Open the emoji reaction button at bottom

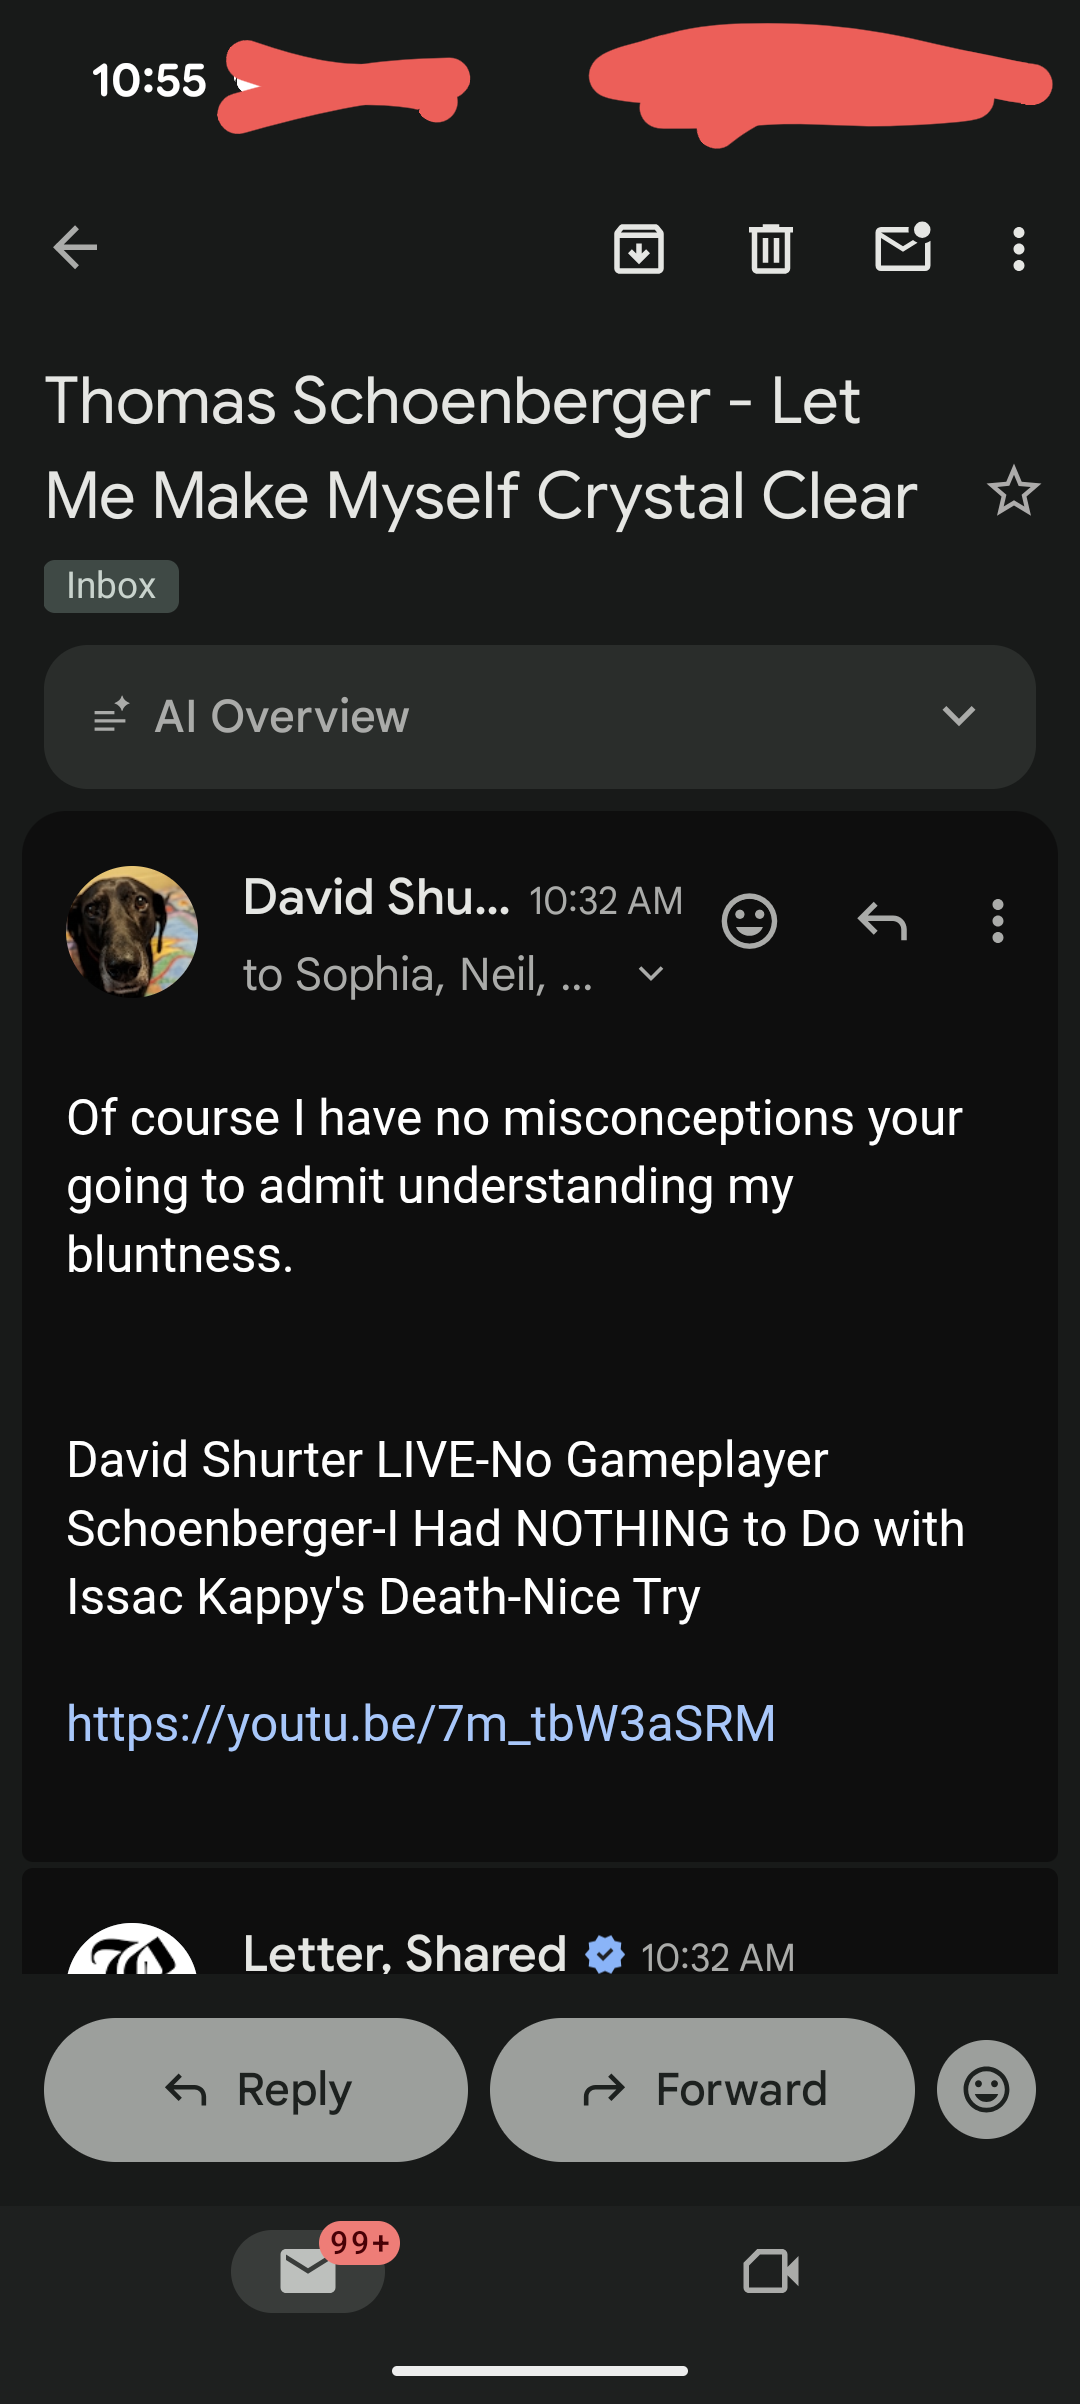coord(986,2089)
